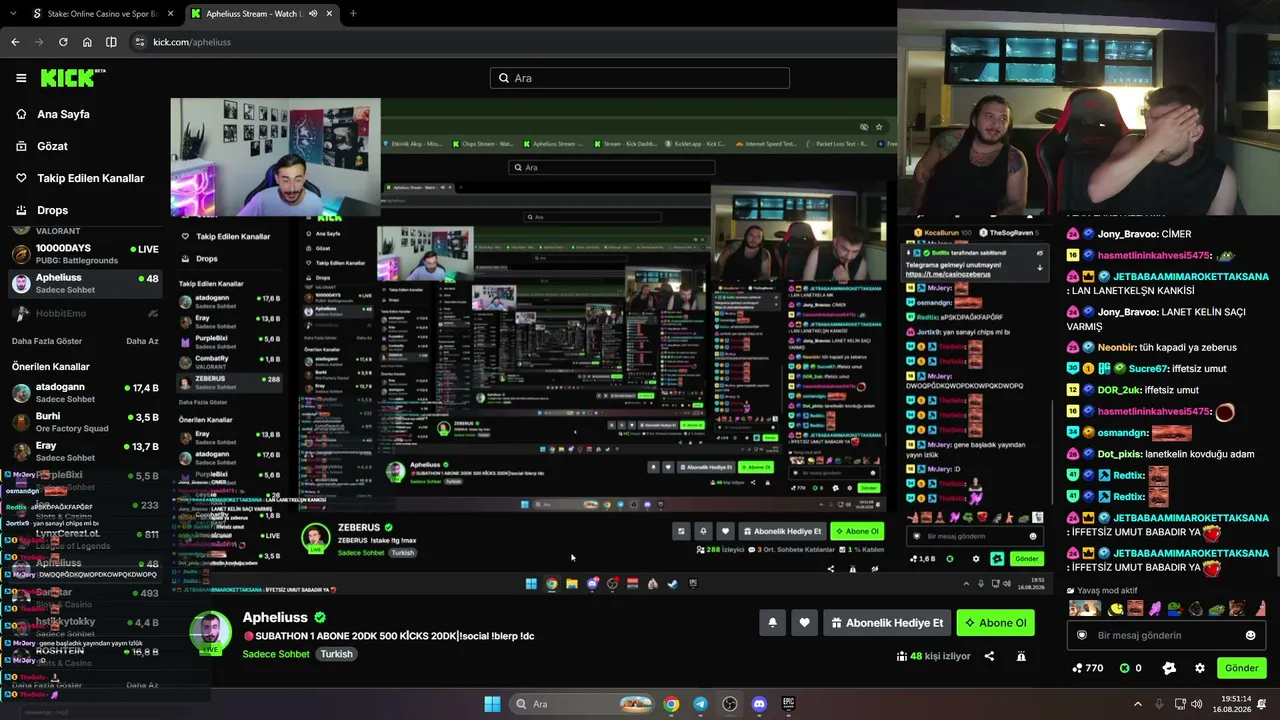This screenshot has height=720, width=1280.
Task: Reload the kick.com page
Action: (63, 42)
